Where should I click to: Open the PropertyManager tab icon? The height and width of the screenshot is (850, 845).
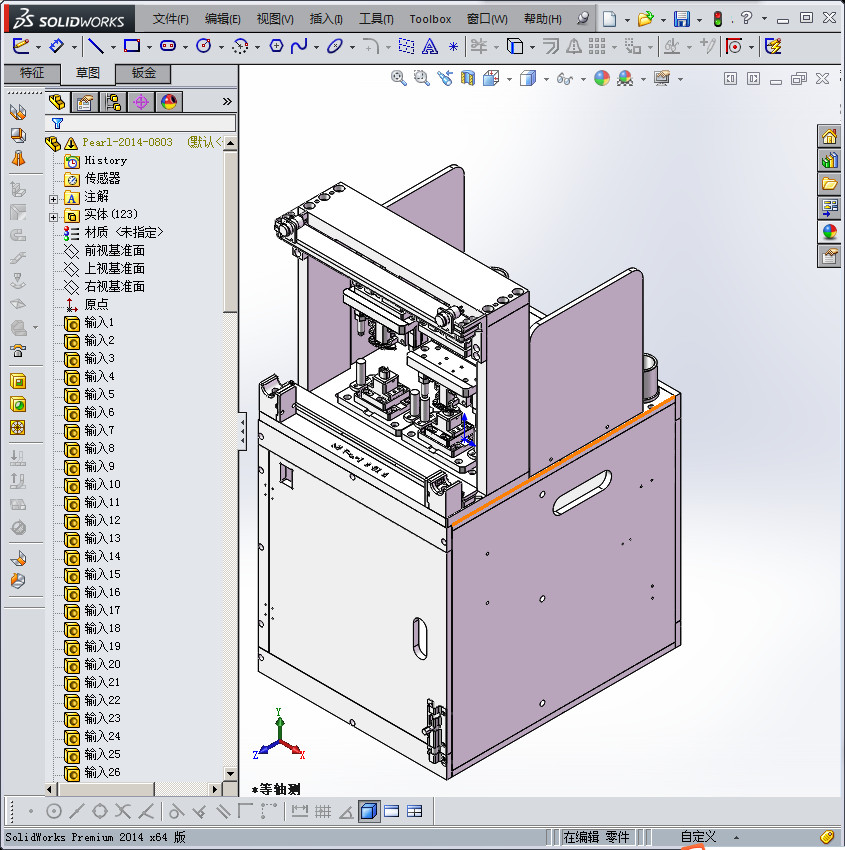click(85, 102)
